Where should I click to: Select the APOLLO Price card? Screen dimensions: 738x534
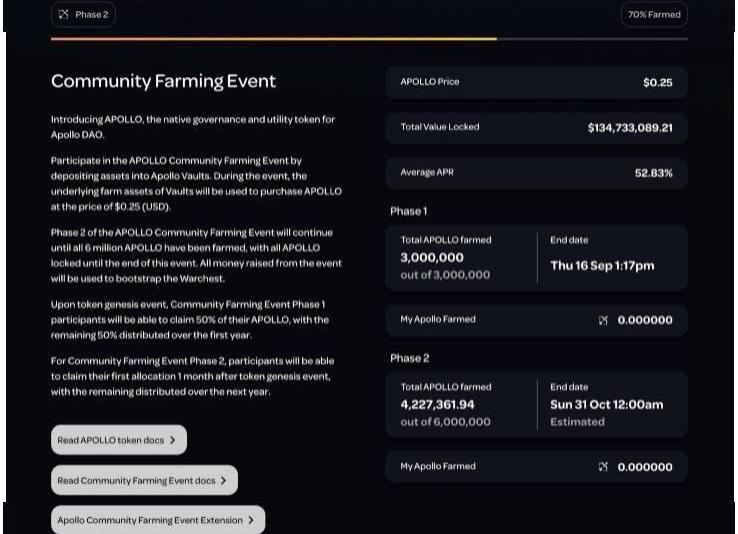click(536, 82)
